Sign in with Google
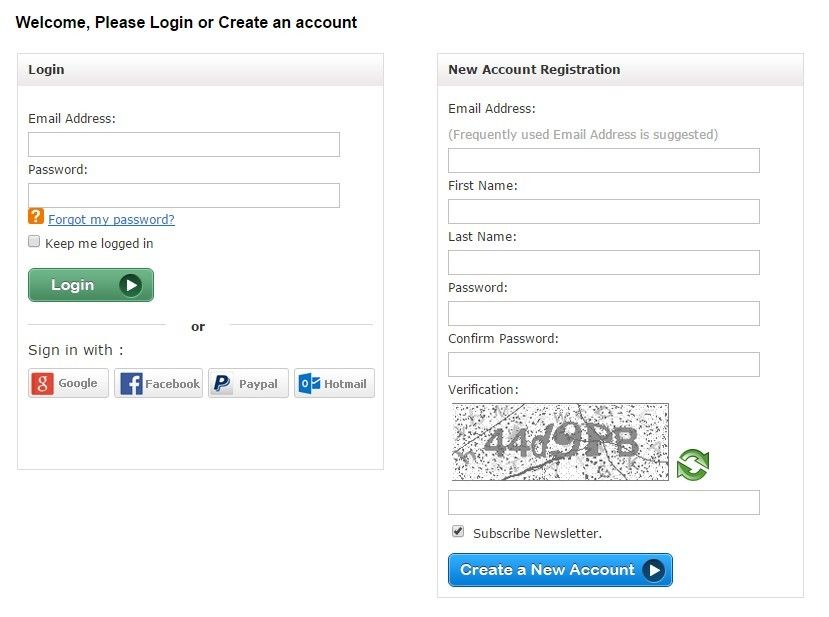829x617 pixels. click(68, 384)
